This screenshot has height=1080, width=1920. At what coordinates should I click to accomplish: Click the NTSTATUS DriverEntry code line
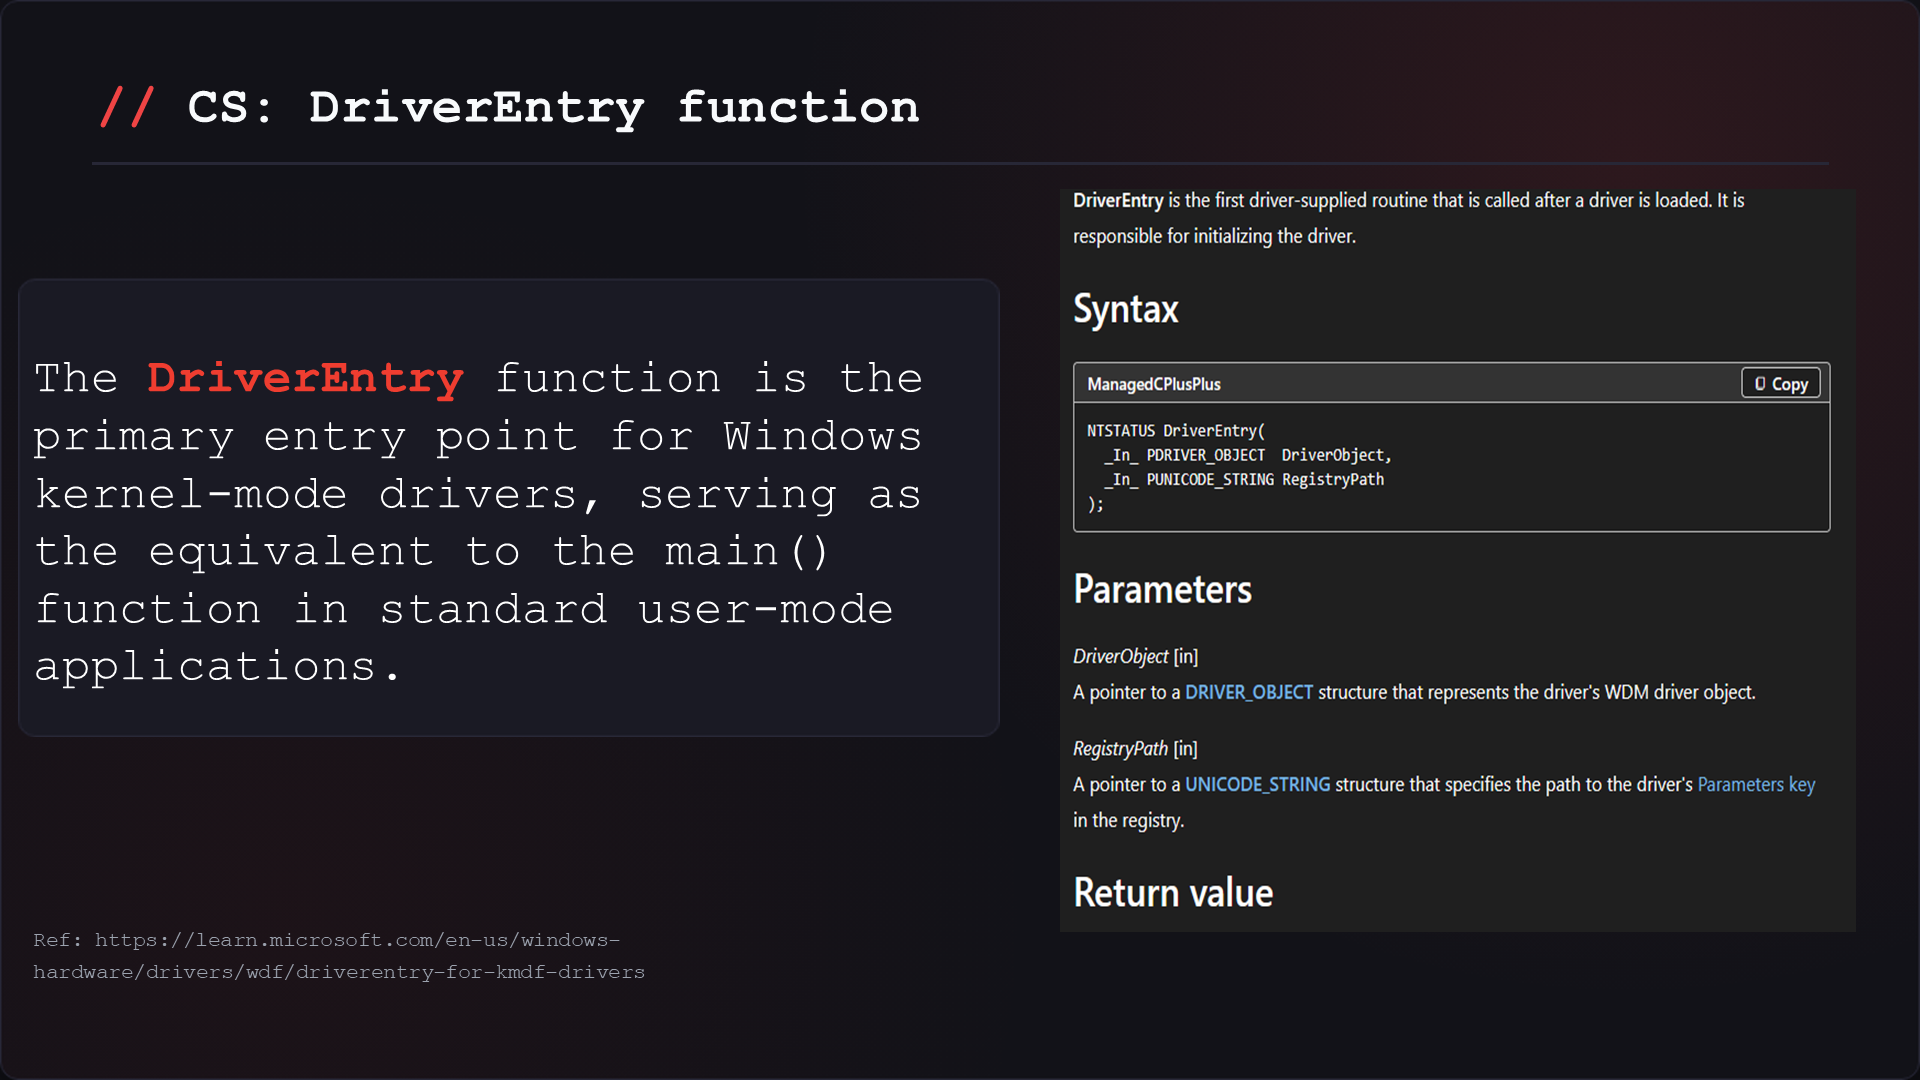(x=1176, y=431)
